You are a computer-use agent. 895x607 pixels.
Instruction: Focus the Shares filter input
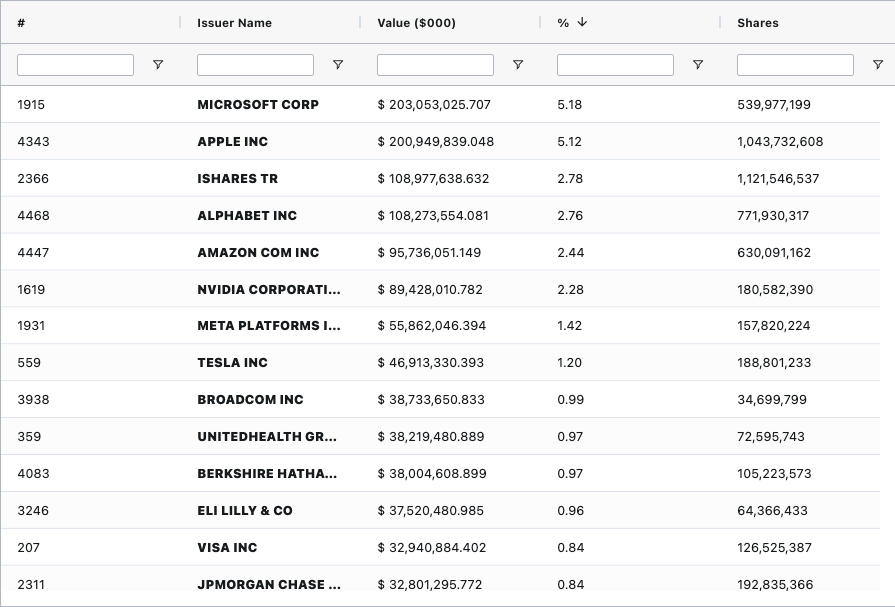[795, 65]
